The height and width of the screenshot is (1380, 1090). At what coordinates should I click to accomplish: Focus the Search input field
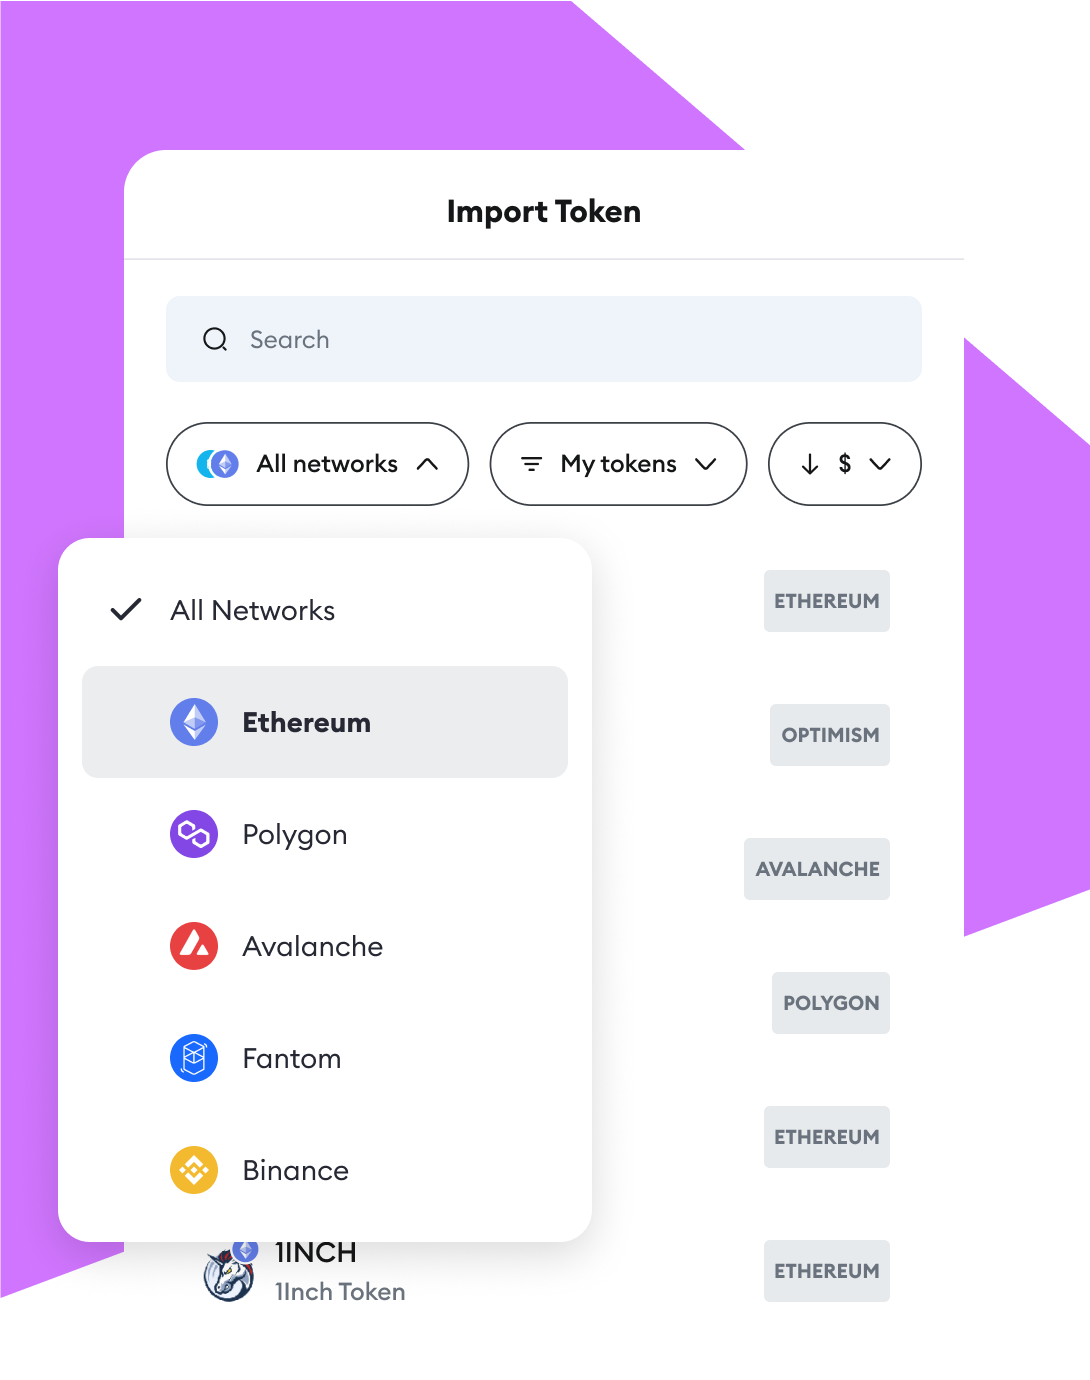(544, 339)
